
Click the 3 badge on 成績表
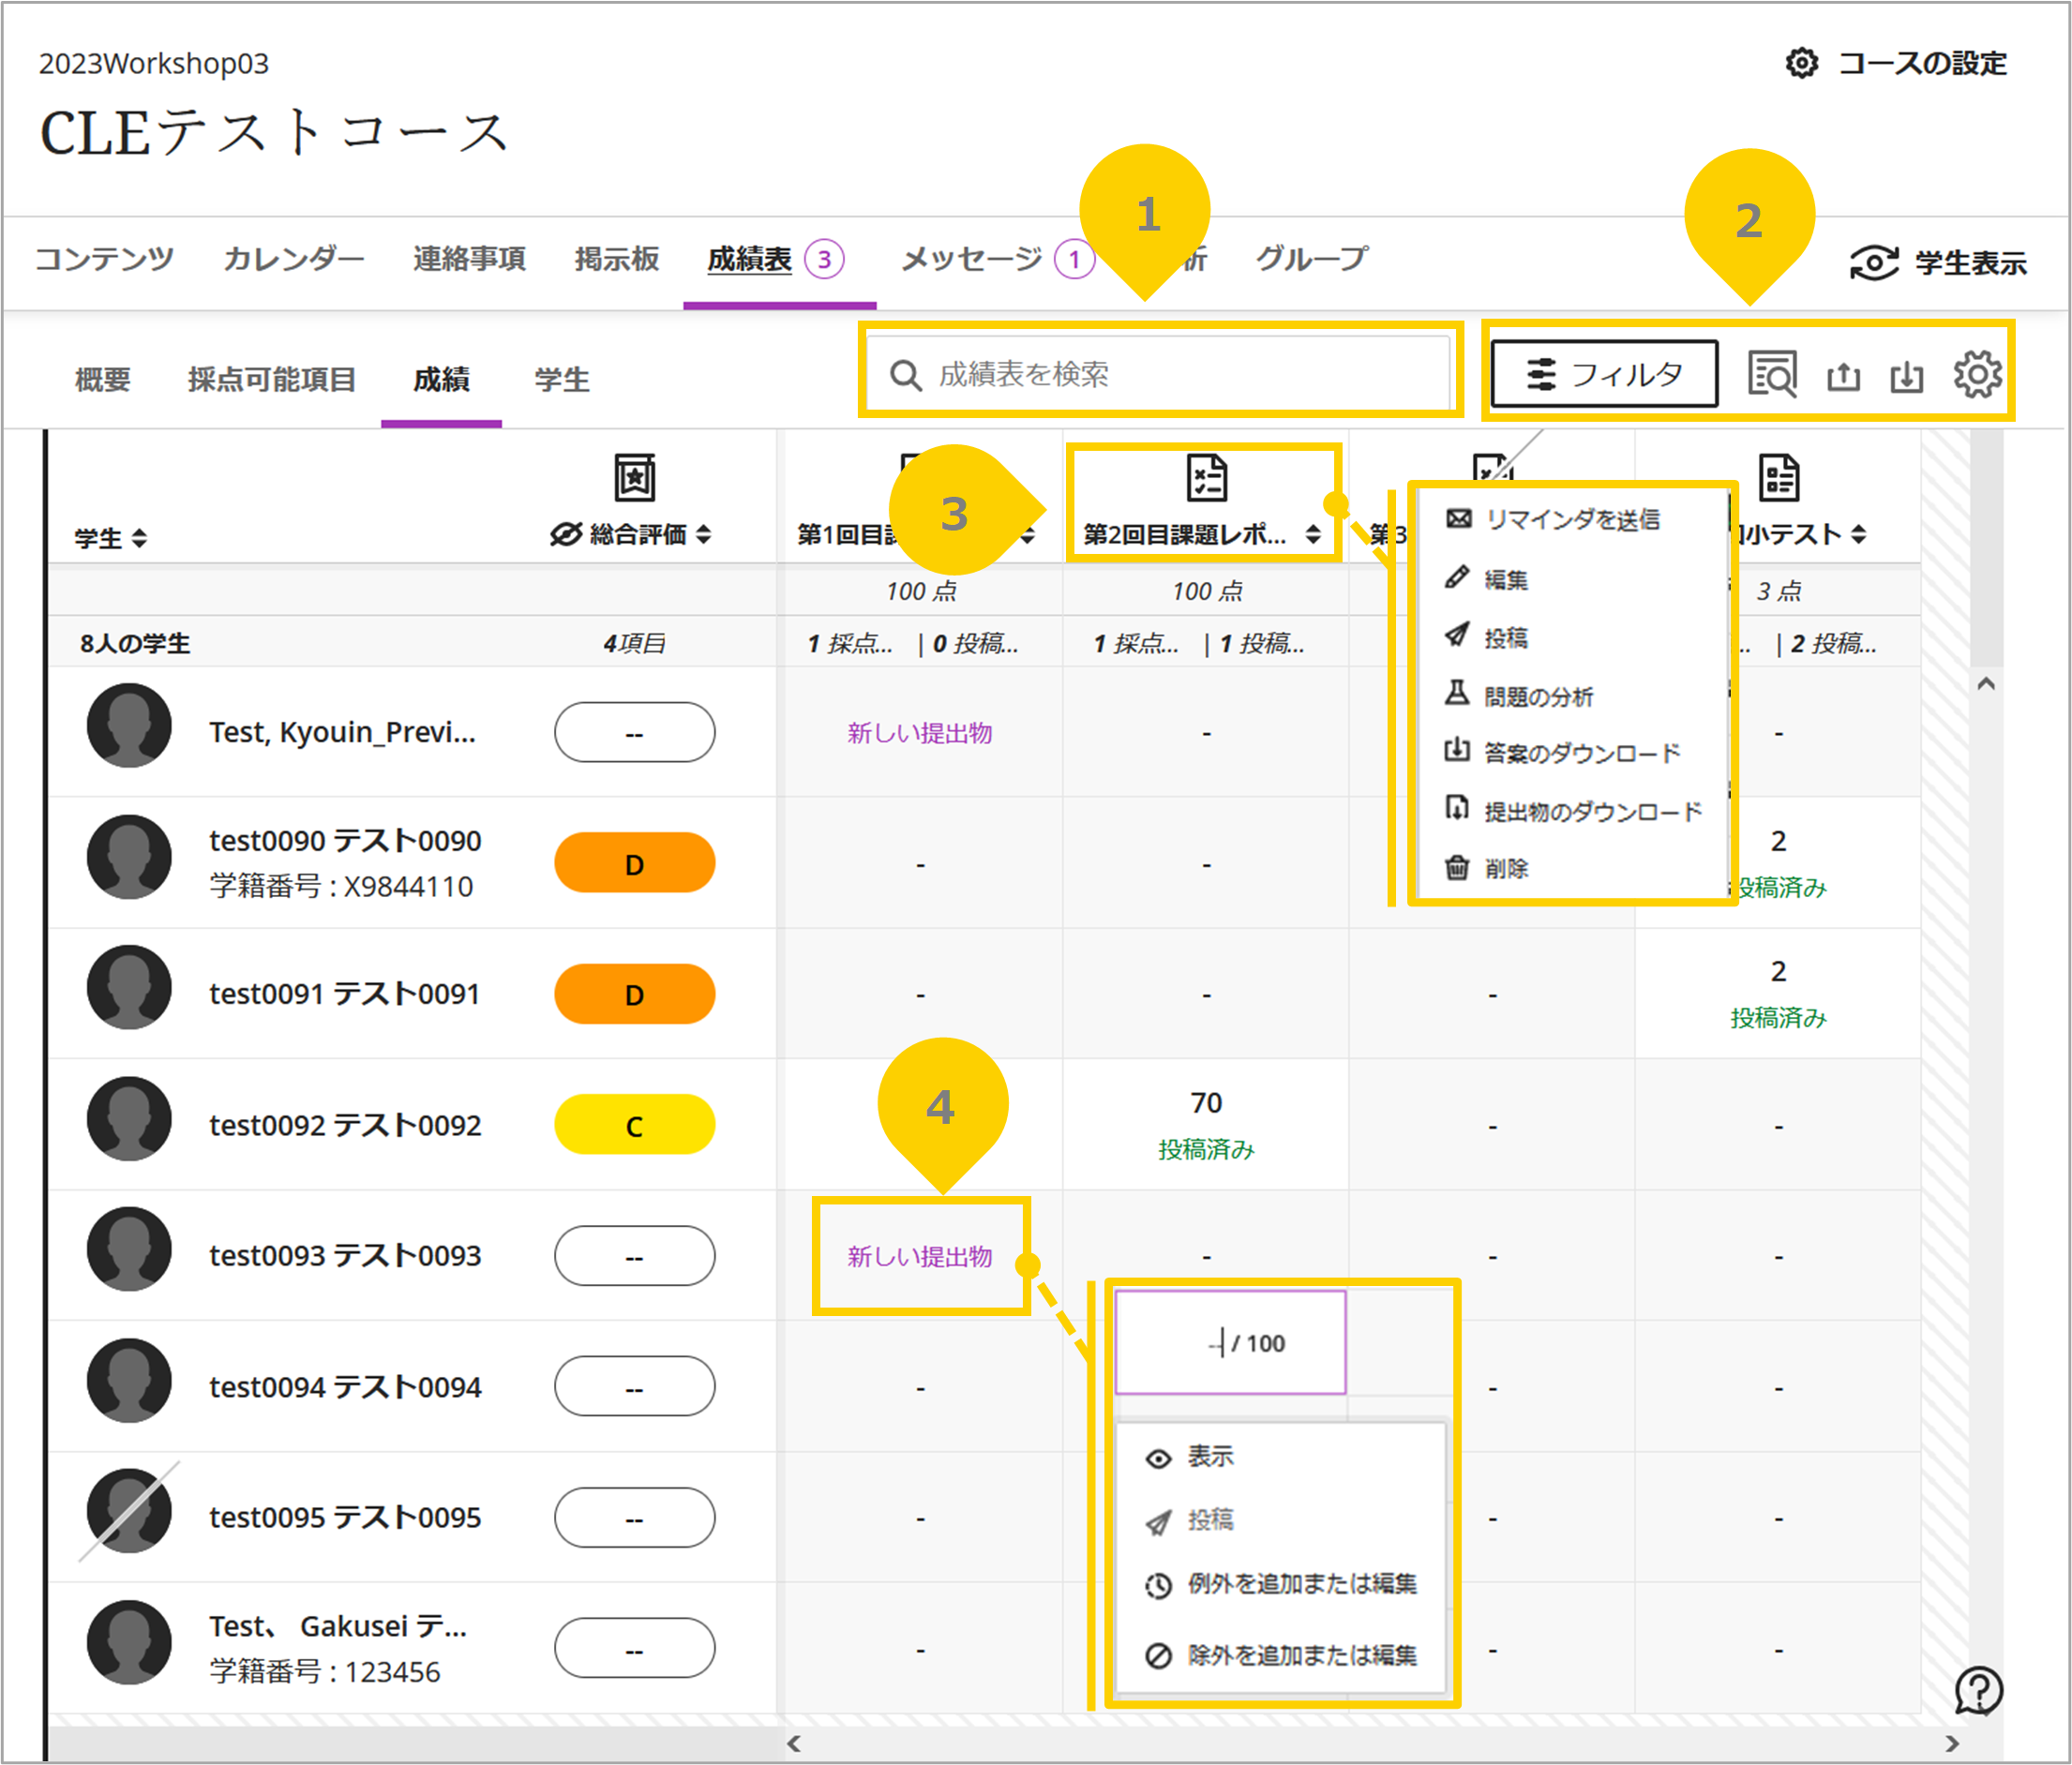click(x=824, y=260)
